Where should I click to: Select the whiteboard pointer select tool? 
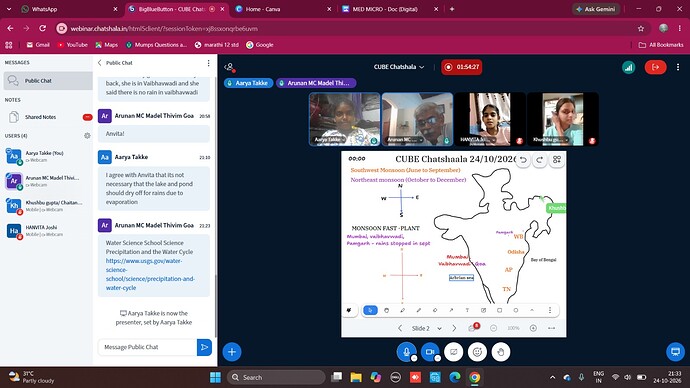click(x=370, y=310)
